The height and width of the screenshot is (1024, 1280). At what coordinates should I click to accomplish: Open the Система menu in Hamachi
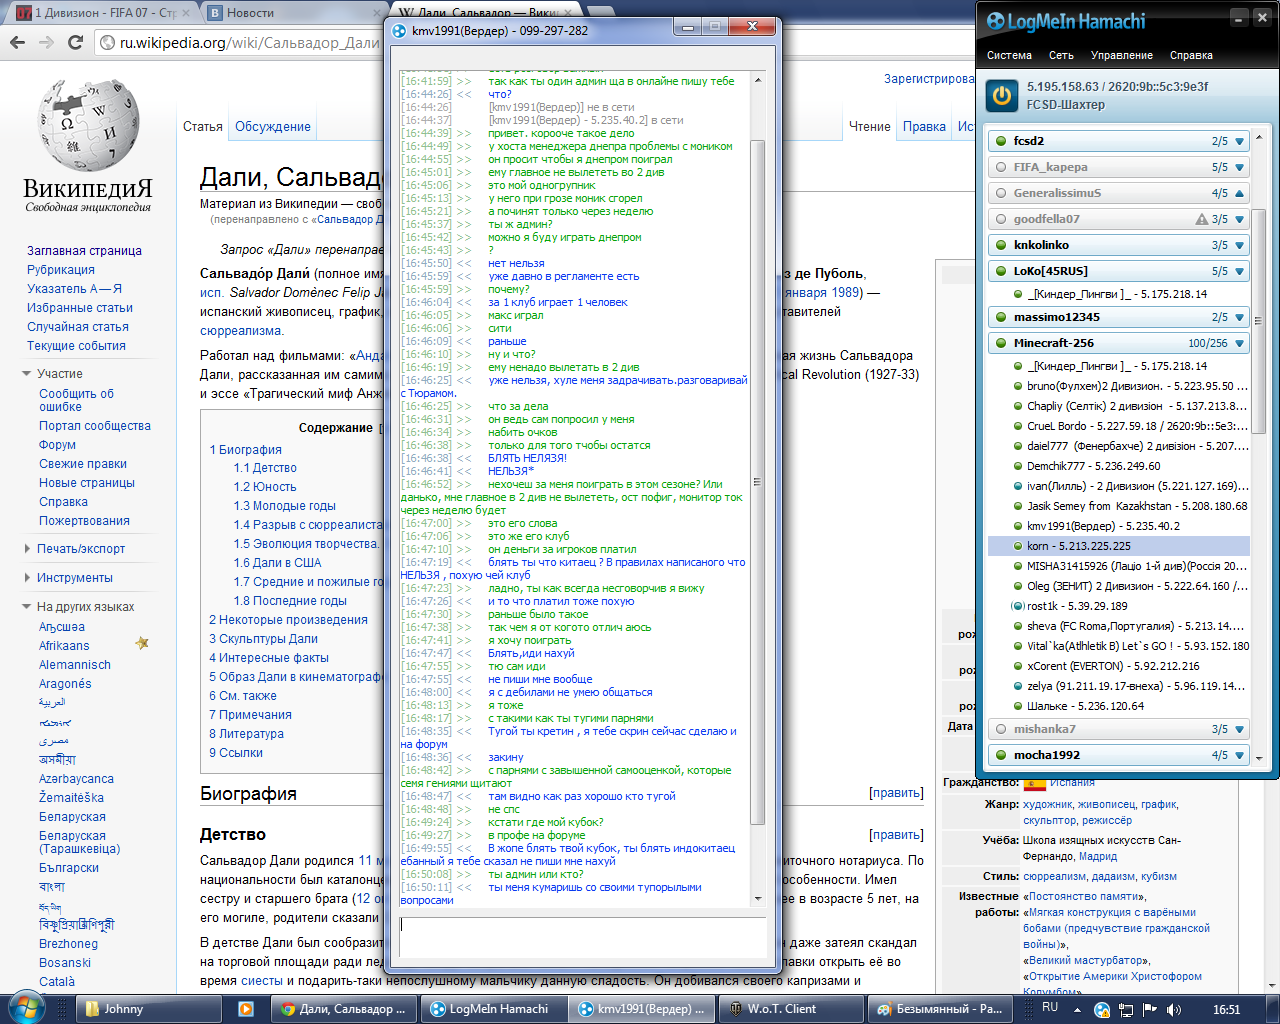pyautogui.click(x=1009, y=55)
